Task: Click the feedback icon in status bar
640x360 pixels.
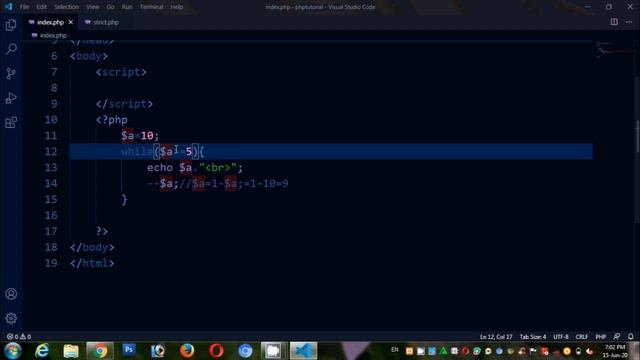Action: tap(617, 337)
